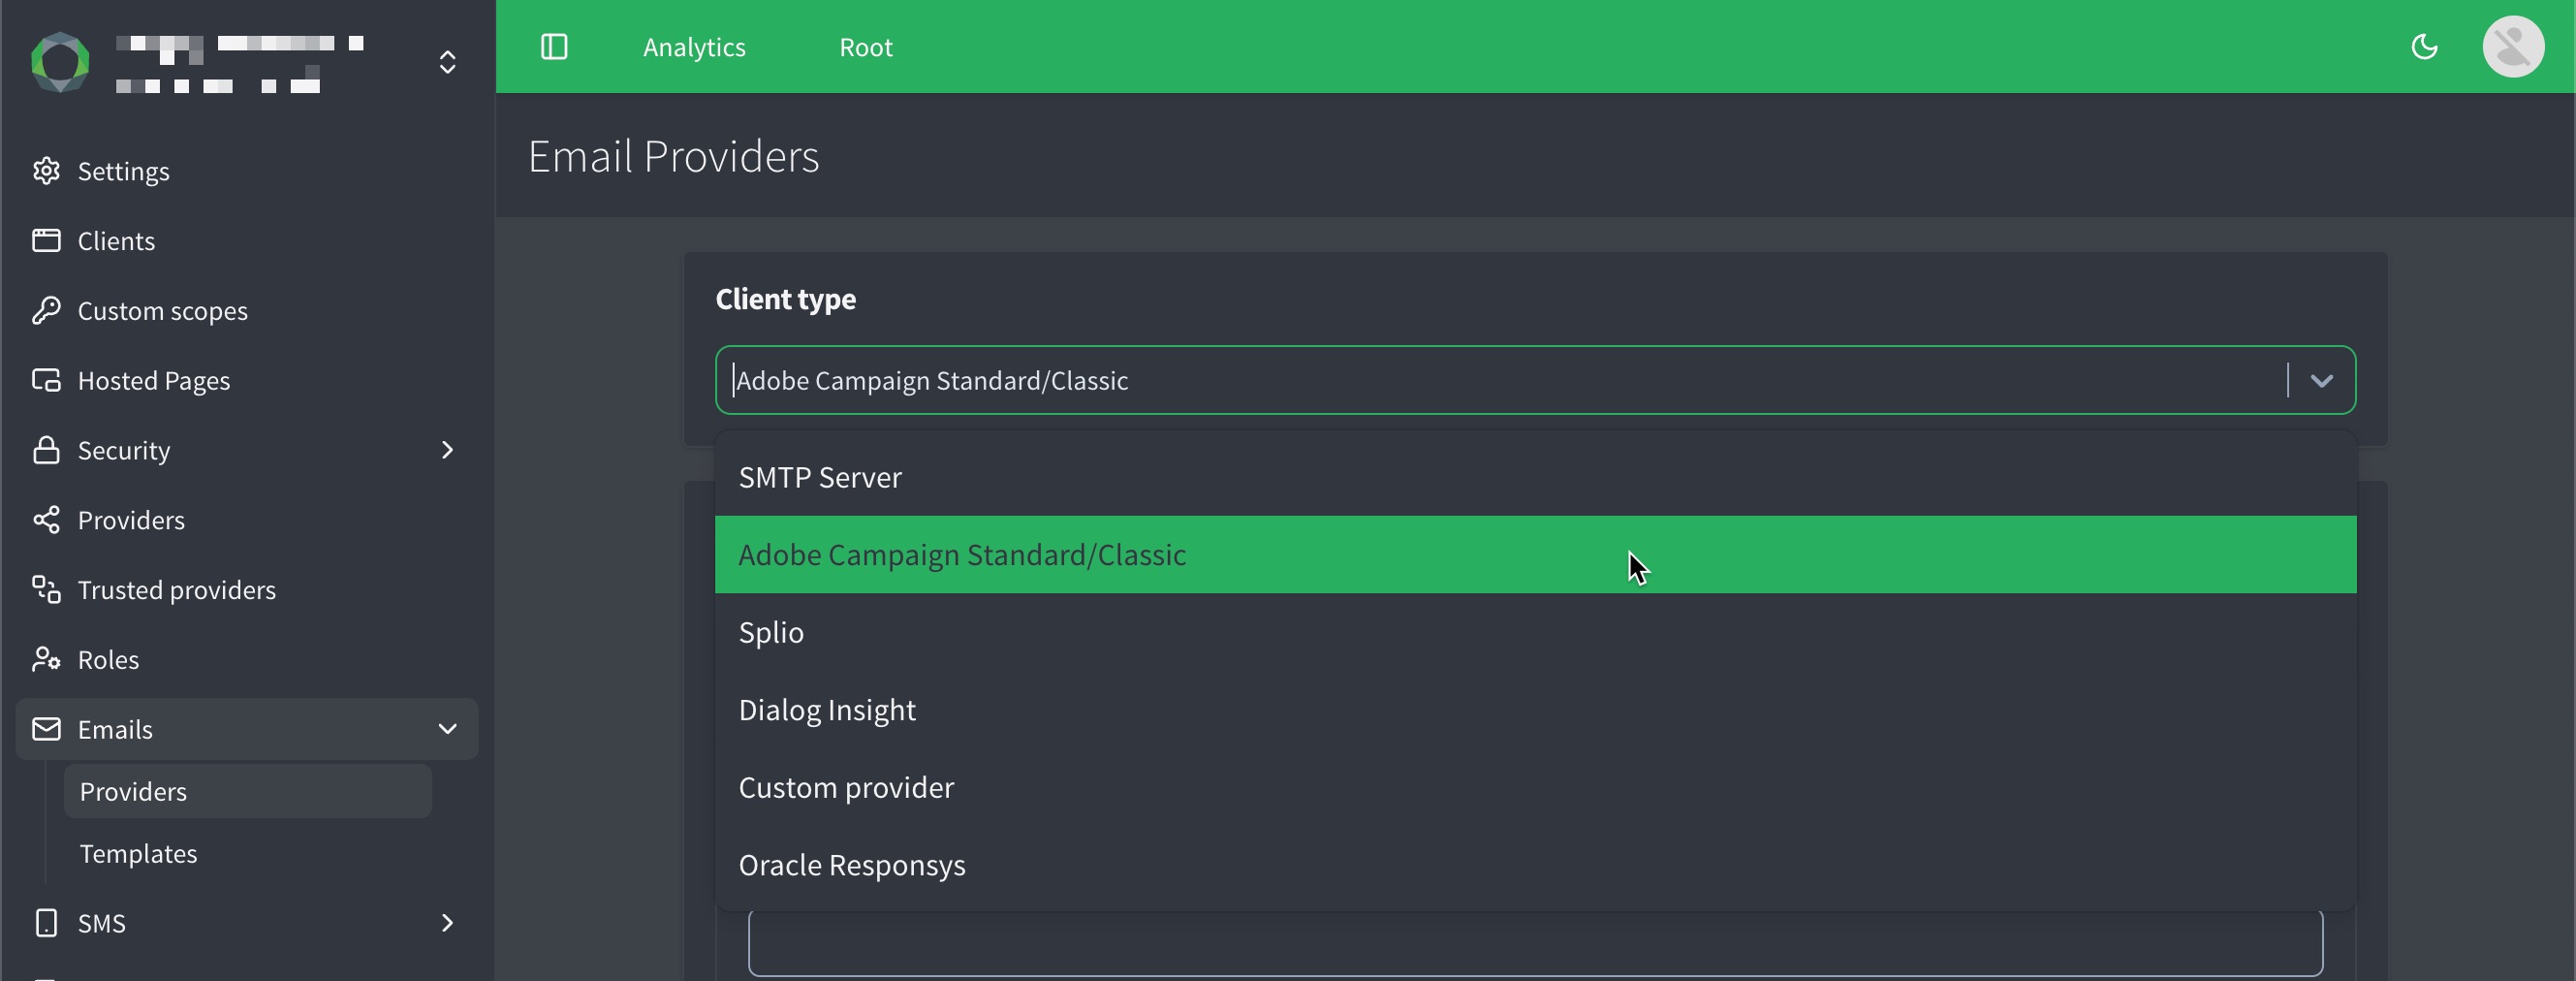Open Providers under Emails

(247, 791)
